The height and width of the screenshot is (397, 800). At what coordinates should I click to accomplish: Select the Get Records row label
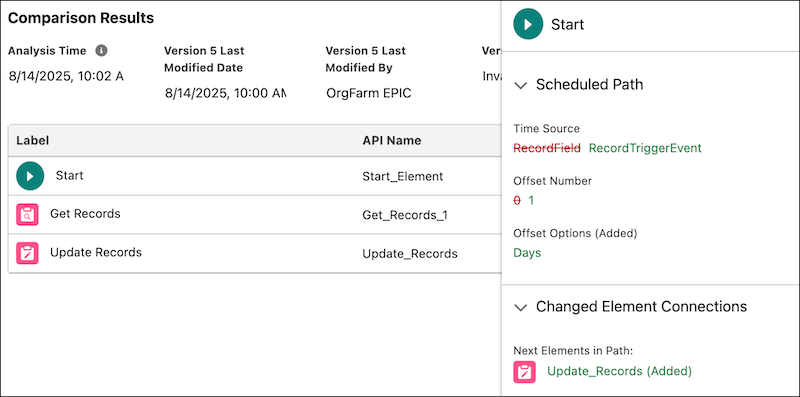click(x=85, y=214)
